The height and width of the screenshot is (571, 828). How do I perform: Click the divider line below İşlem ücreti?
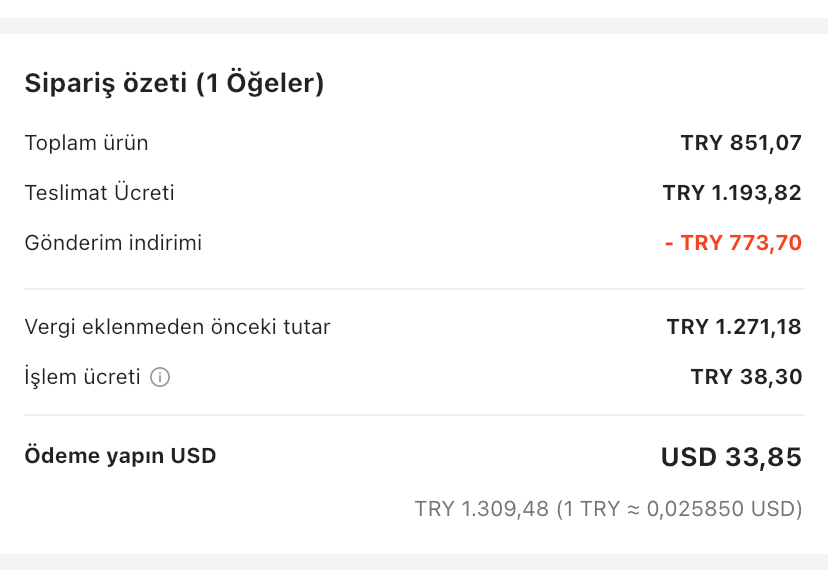click(413, 415)
